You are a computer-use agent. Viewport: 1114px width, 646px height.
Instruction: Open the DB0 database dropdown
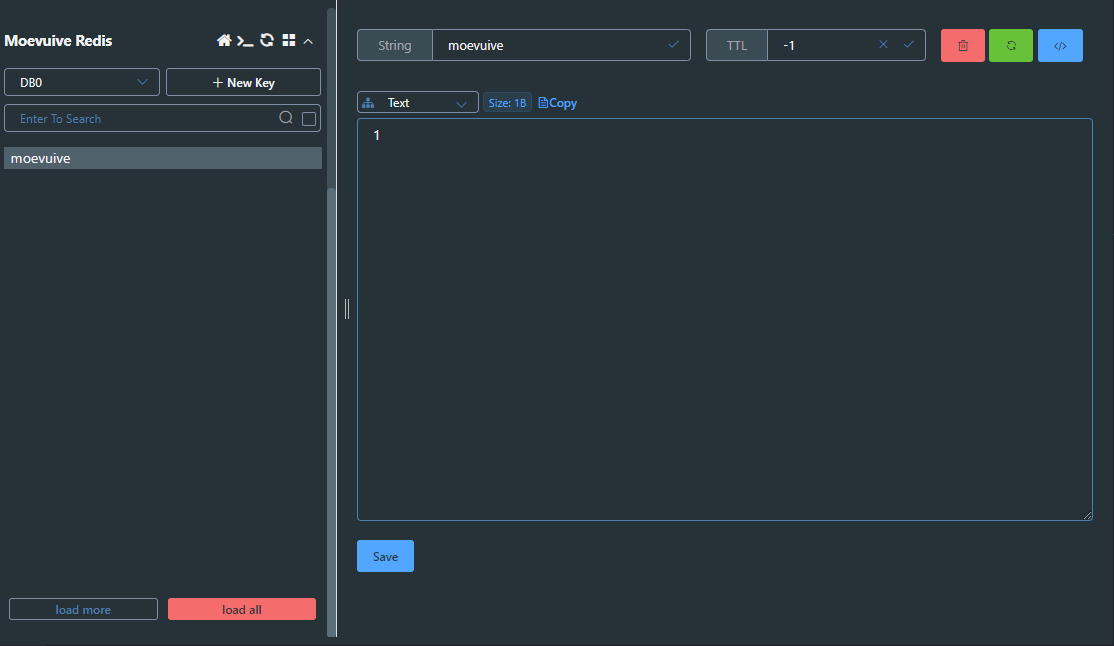point(82,82)
